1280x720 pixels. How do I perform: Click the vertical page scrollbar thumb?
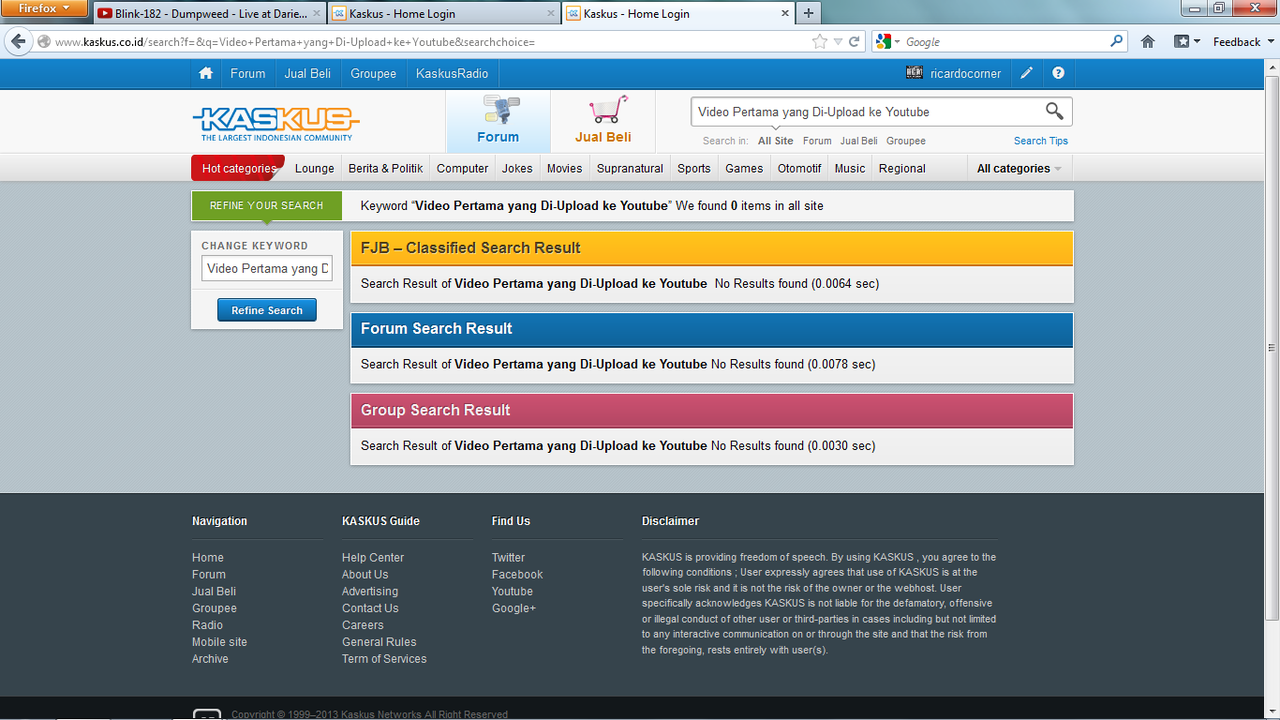(1271, 348)
